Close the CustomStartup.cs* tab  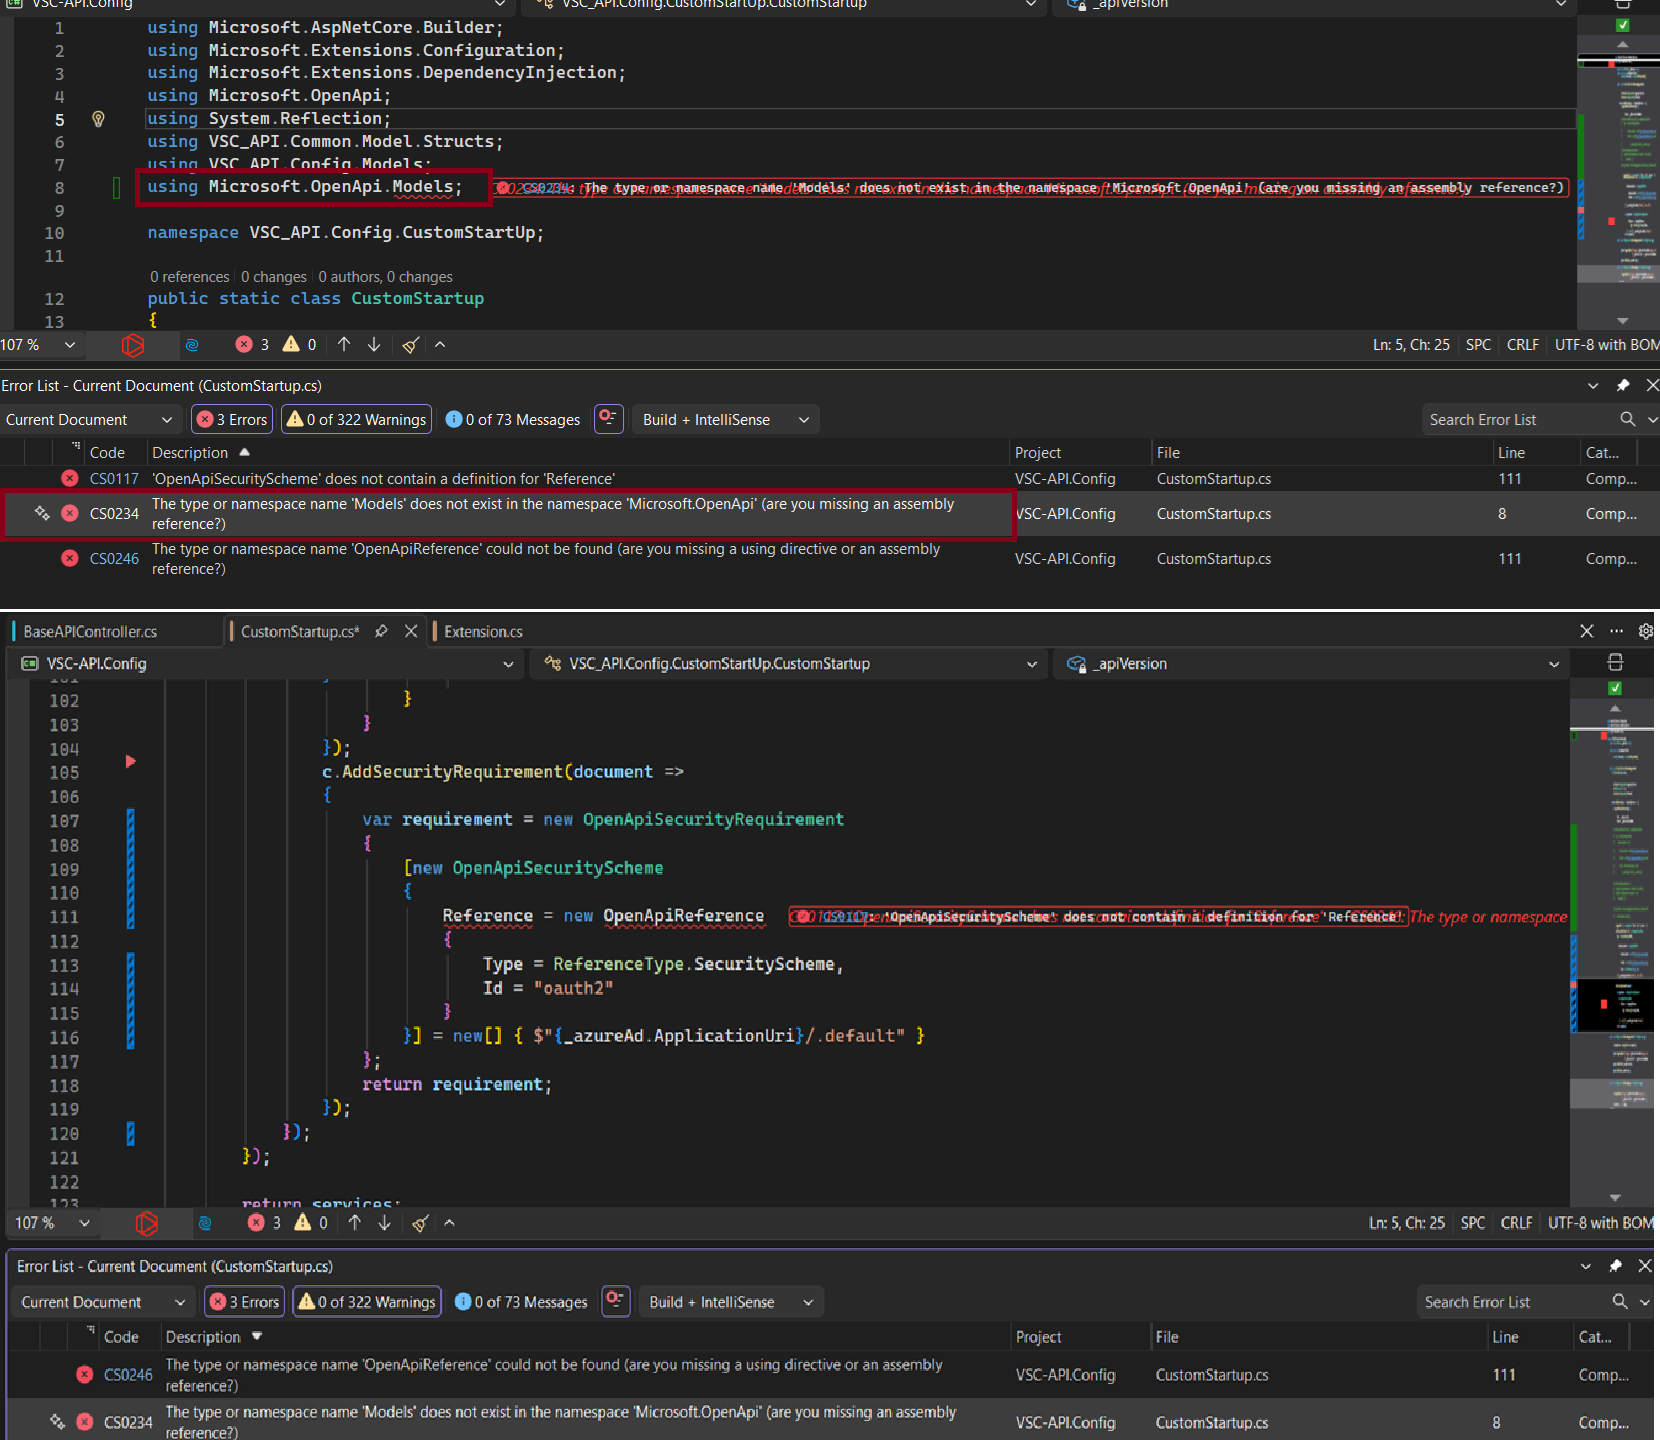[411, 631]
